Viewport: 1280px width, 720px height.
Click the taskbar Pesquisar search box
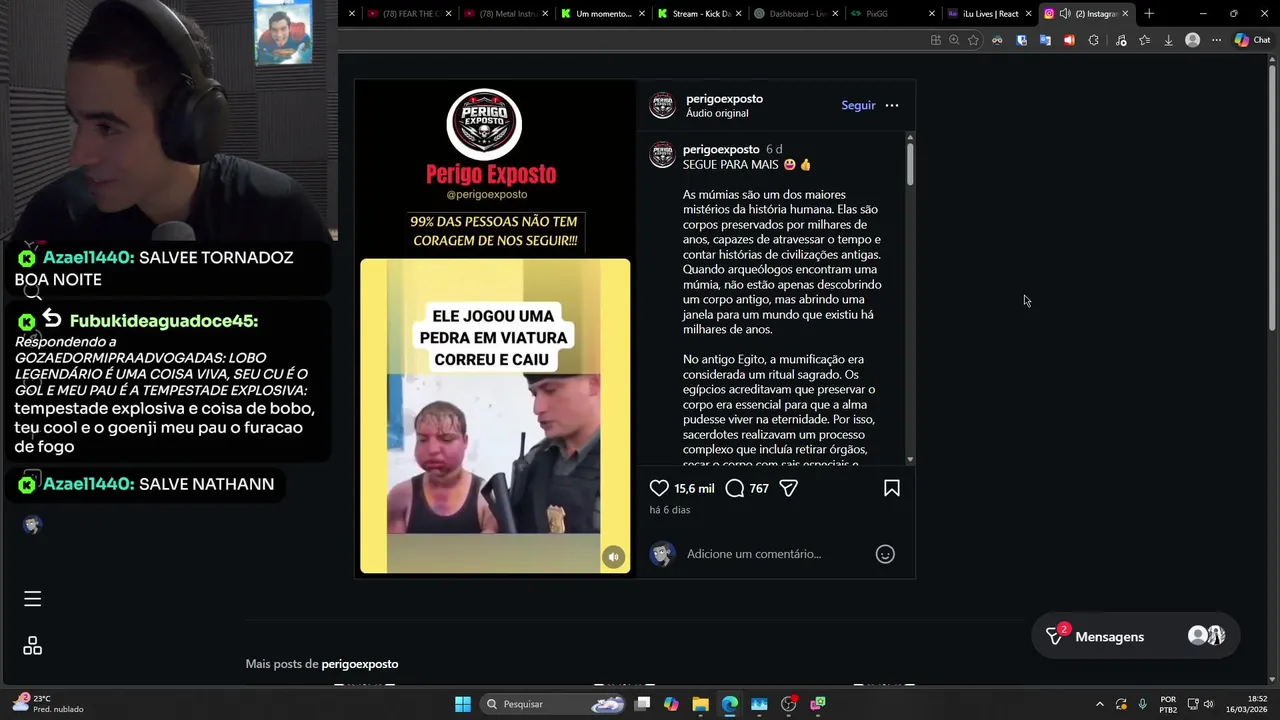pos(554,704)
